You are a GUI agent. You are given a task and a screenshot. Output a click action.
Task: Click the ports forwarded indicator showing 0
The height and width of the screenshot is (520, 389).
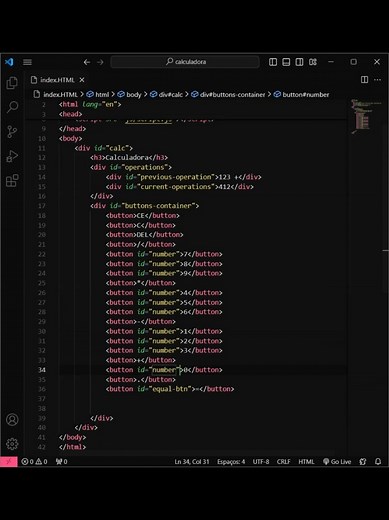(x=62, y=462)
